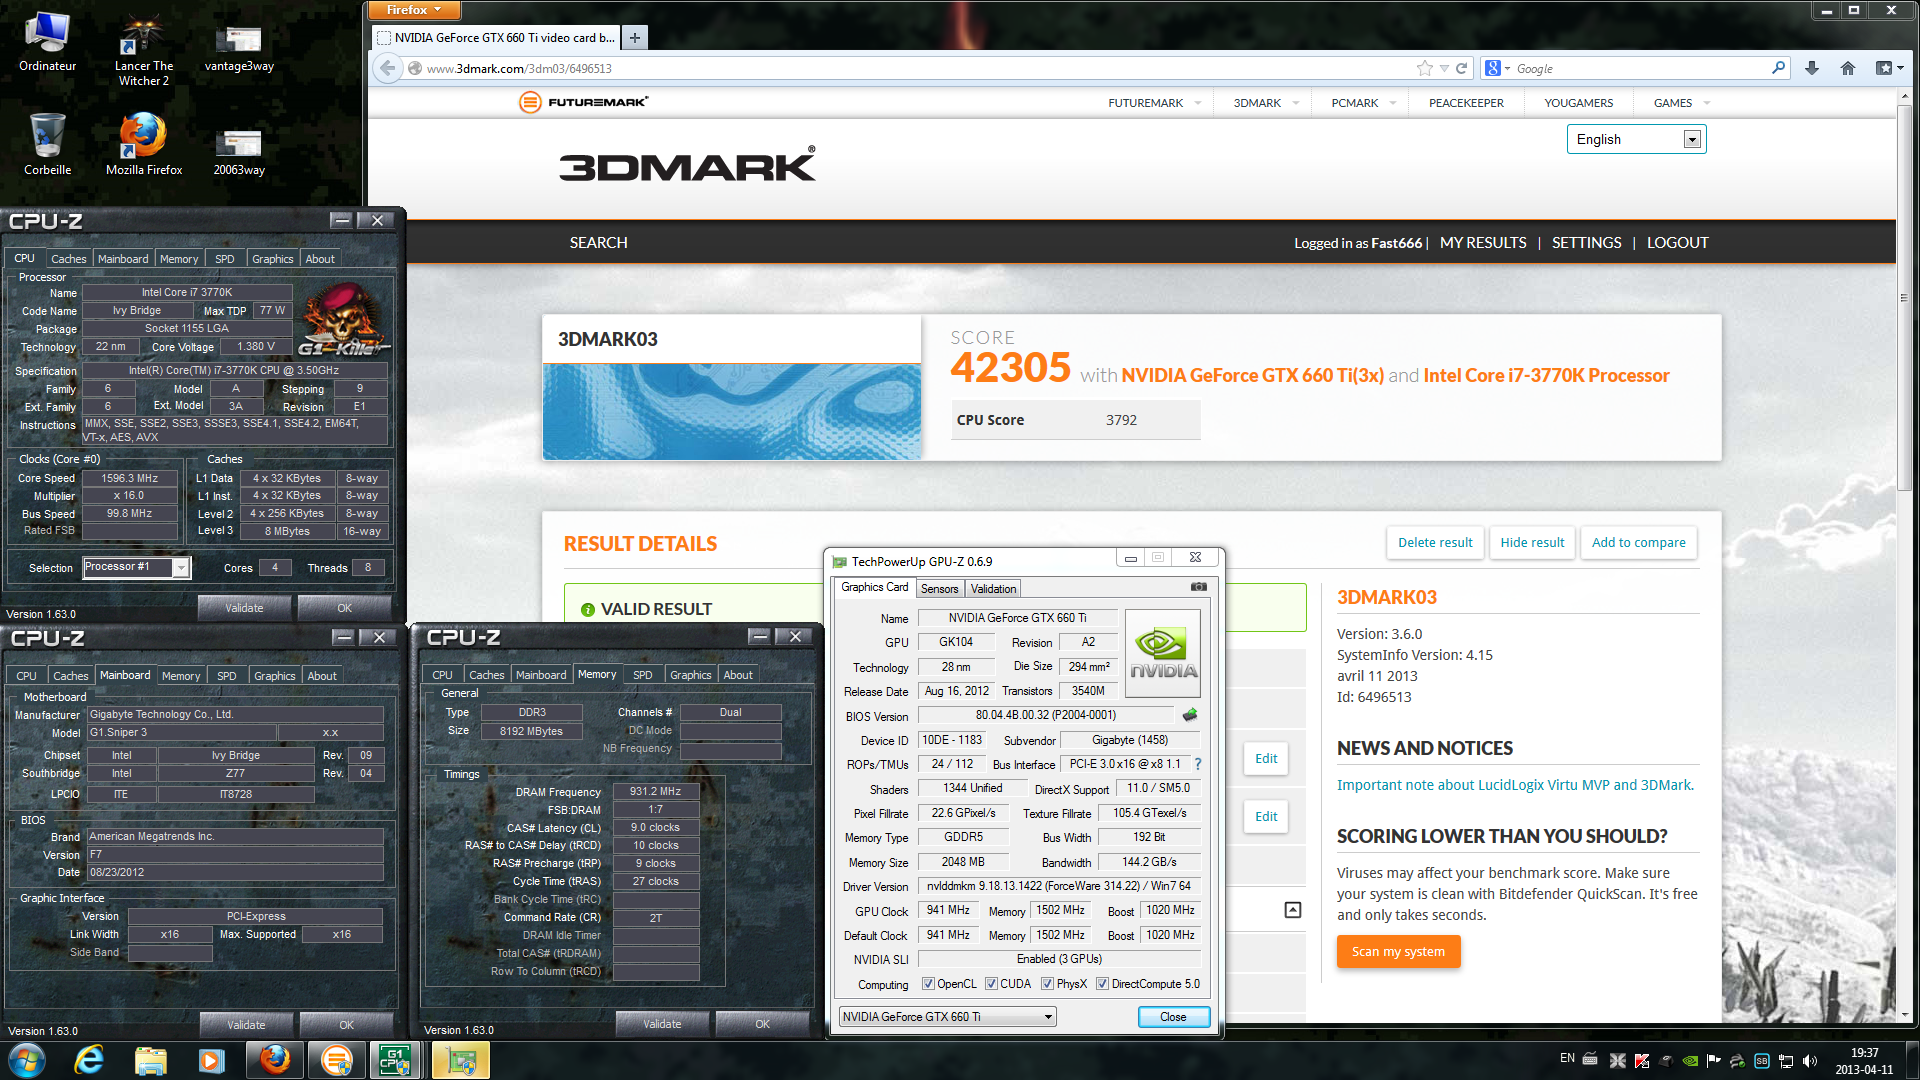Viewport: 1920px width, 1080px height.
Task: Open a new Firefox tab with plus button
Action: (634, 38)
